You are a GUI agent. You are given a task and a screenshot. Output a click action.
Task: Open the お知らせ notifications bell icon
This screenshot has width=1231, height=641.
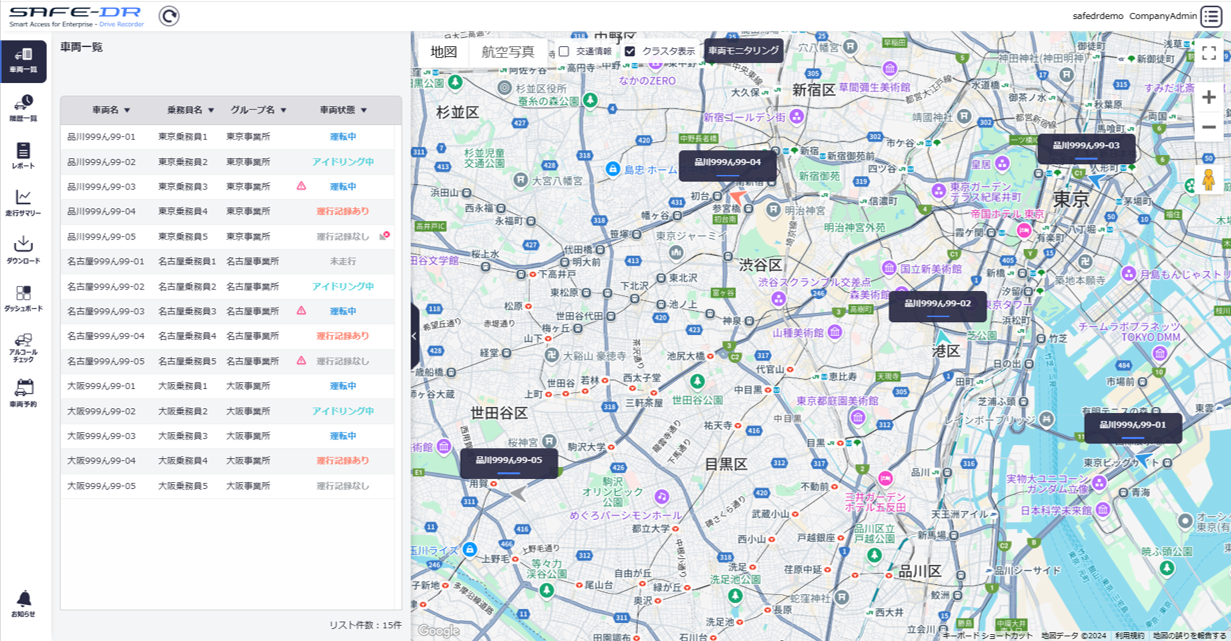(x=24, y=604)
